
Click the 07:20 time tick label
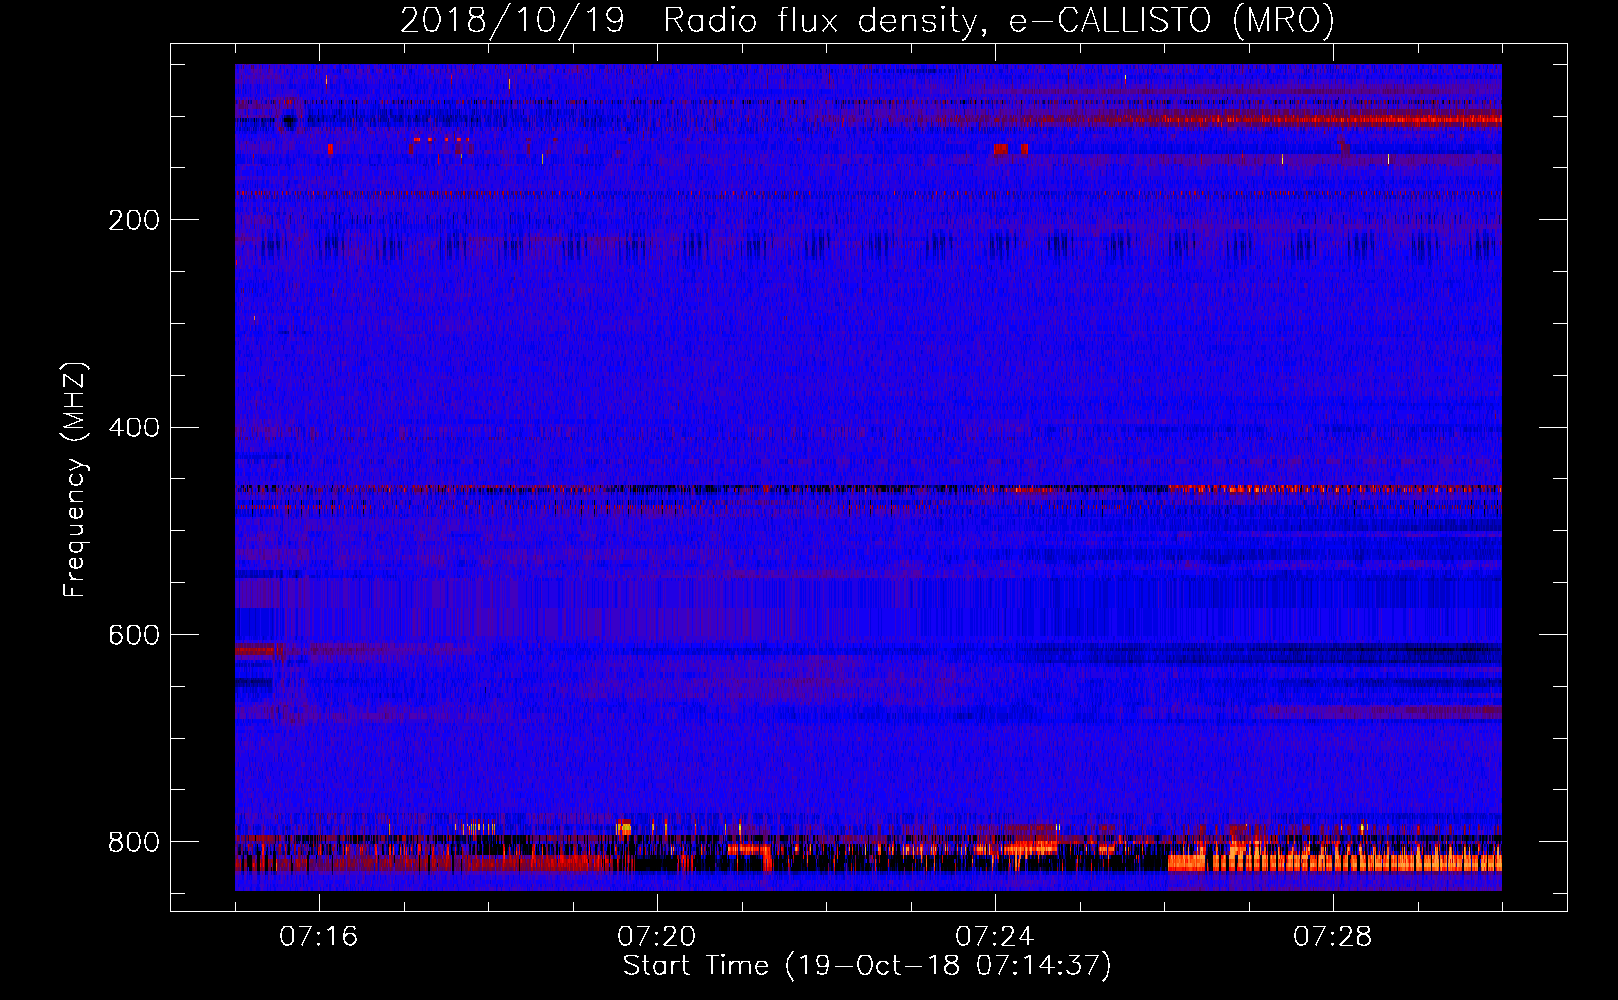(x=656, y=937)
